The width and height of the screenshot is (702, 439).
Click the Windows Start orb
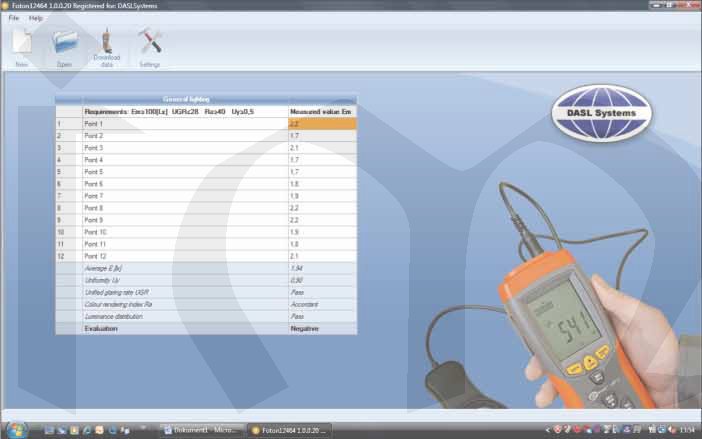12,429
